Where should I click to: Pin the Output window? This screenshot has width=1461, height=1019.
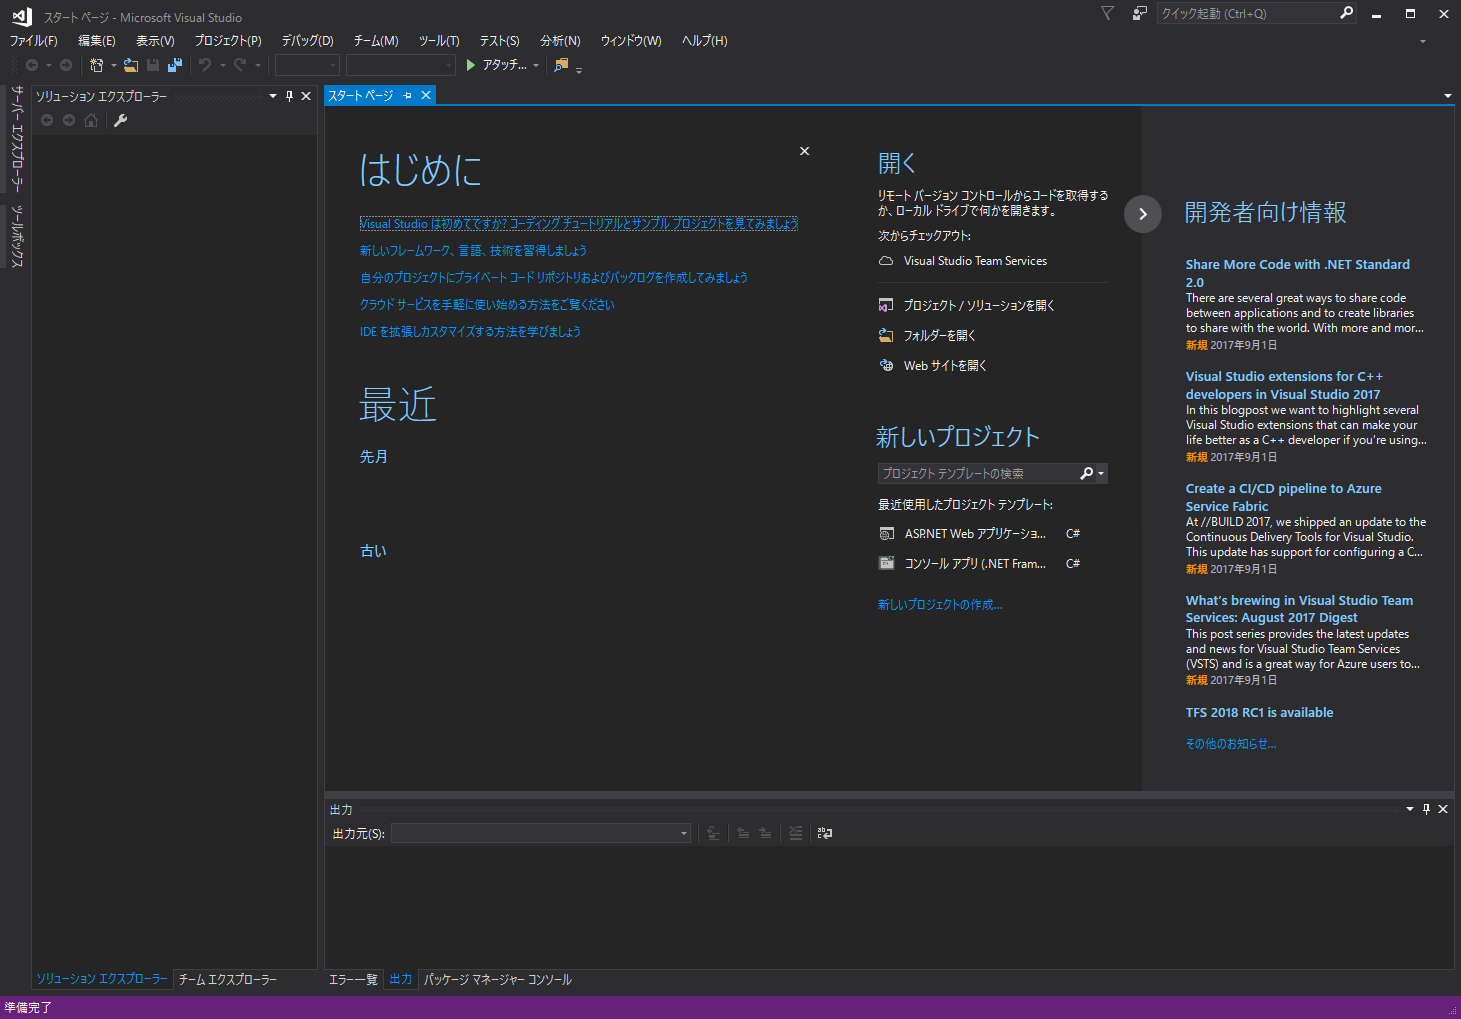[x=1426, y=808]
